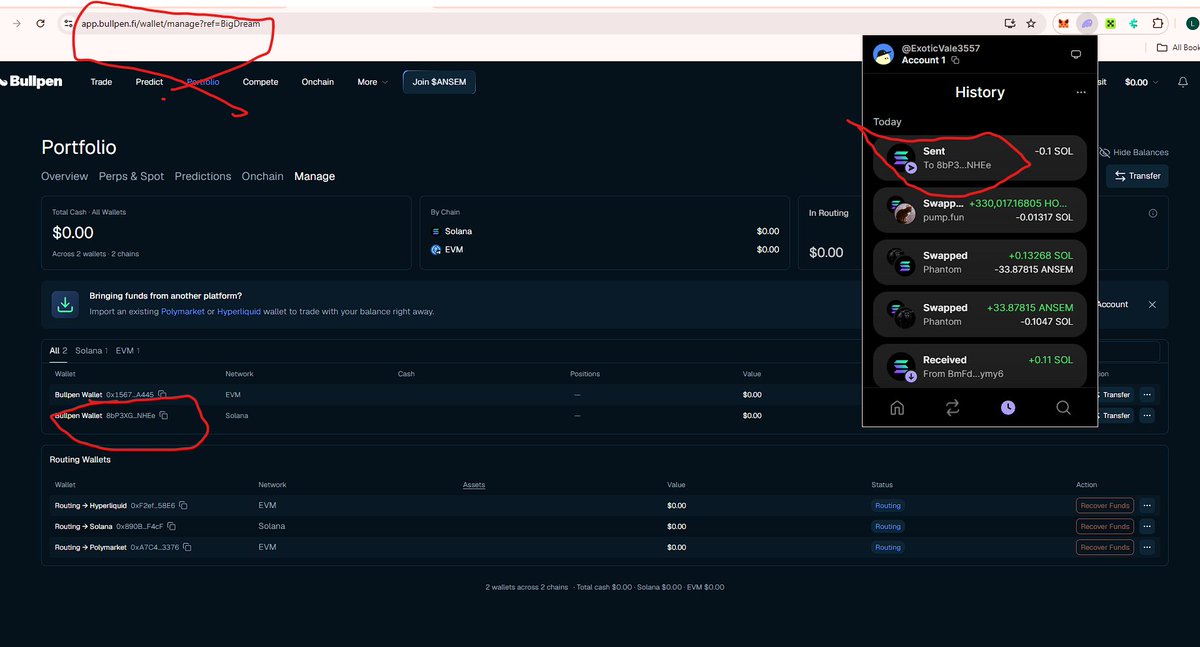Open Phantom swap tab icon
The width and height of the screenshot is (1200, 647).
click(x=952, y=407)
